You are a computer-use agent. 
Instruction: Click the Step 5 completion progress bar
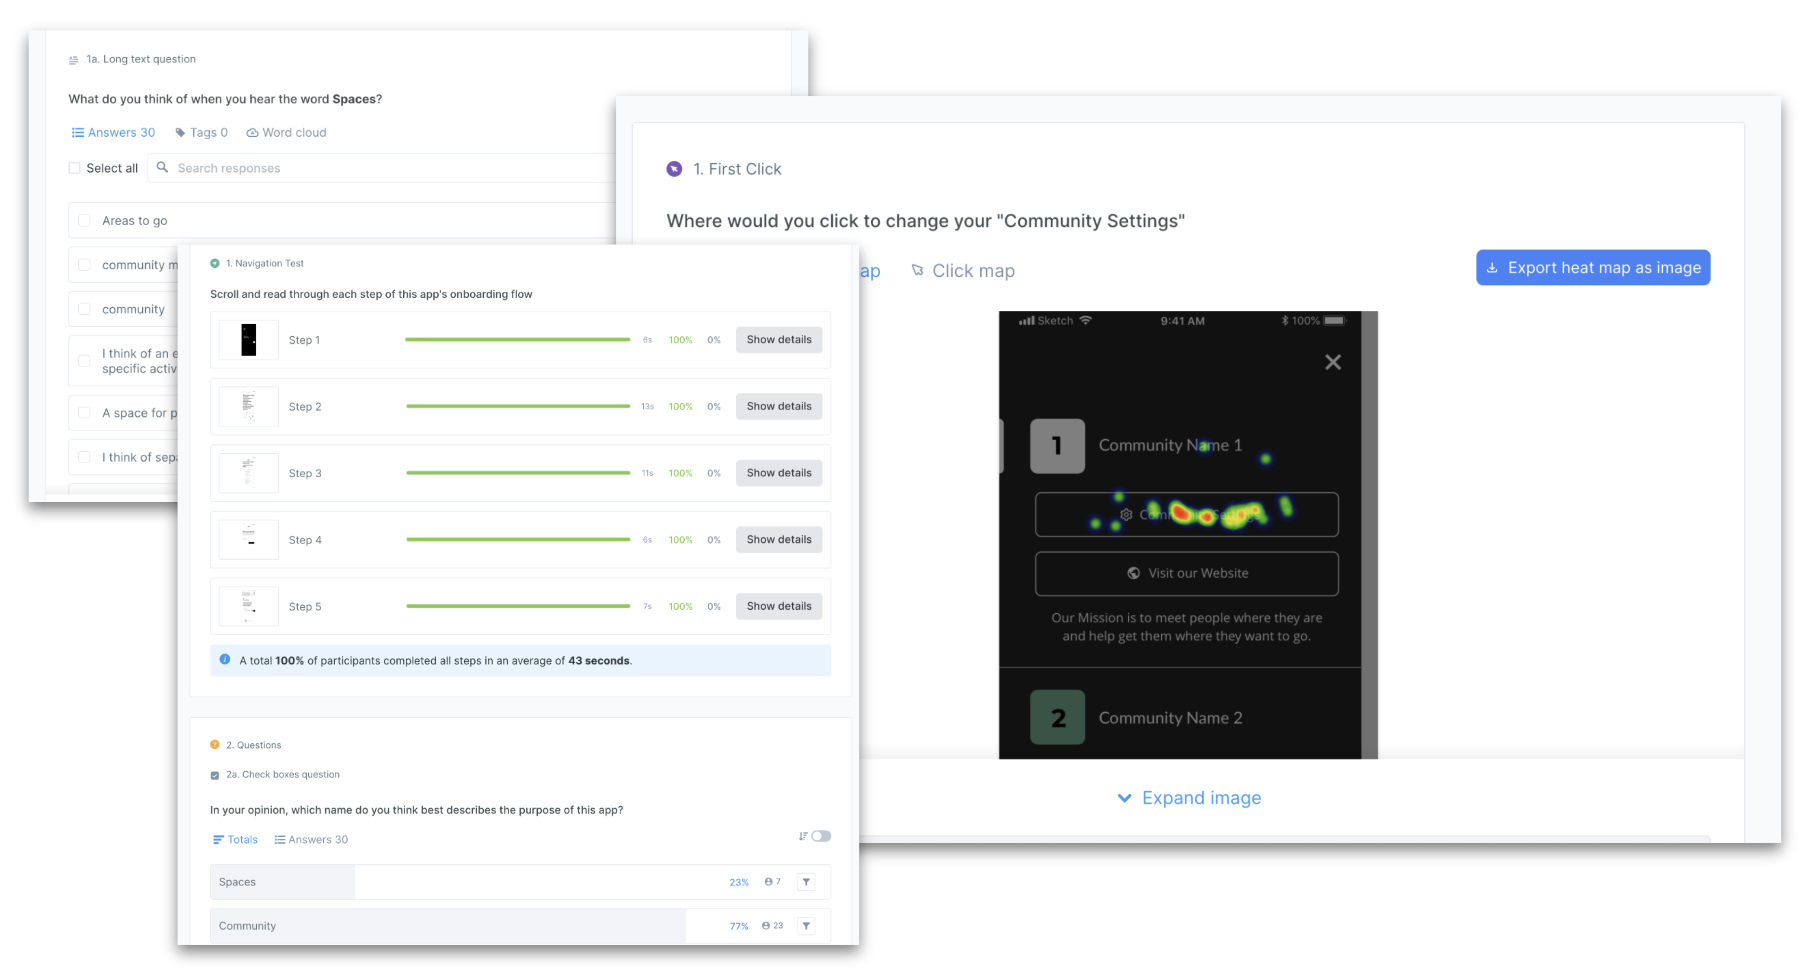pyautogui.click(x=518, y=606)
